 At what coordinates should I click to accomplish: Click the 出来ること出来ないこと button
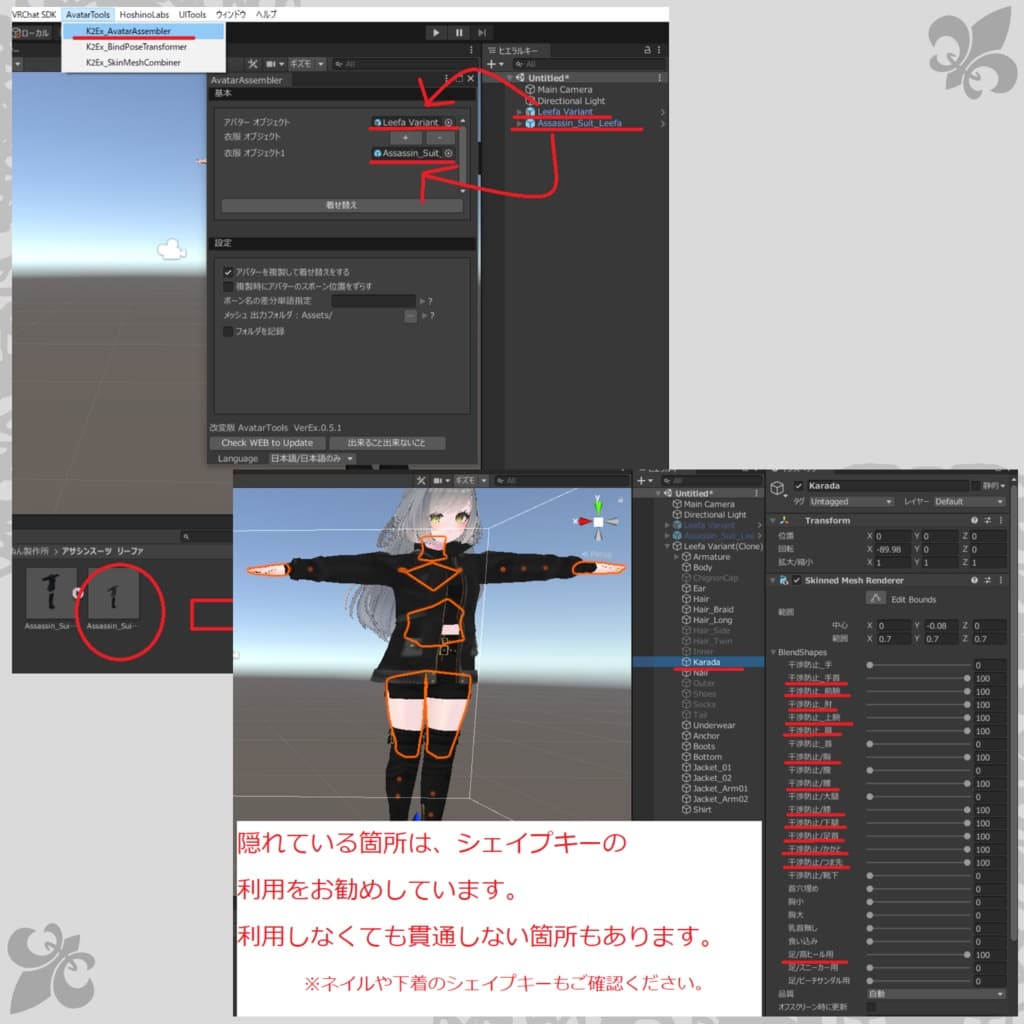pos(386,443)
